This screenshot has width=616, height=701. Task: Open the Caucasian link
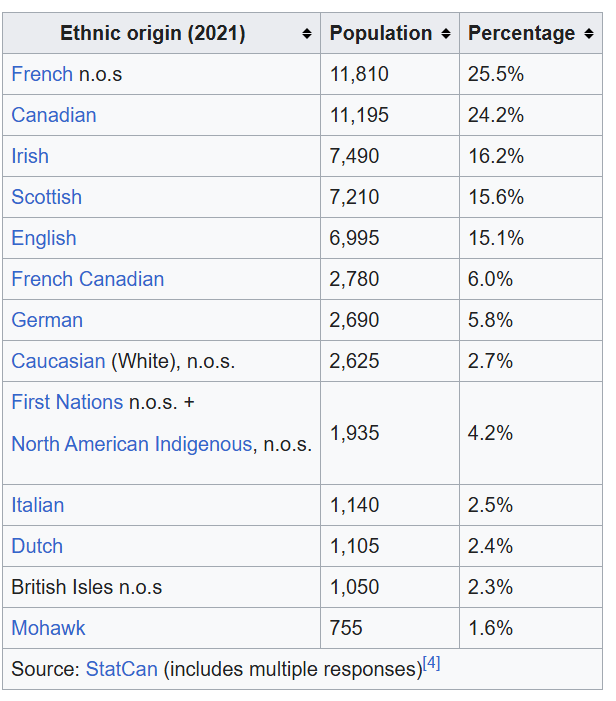click(x=58, y=361)
